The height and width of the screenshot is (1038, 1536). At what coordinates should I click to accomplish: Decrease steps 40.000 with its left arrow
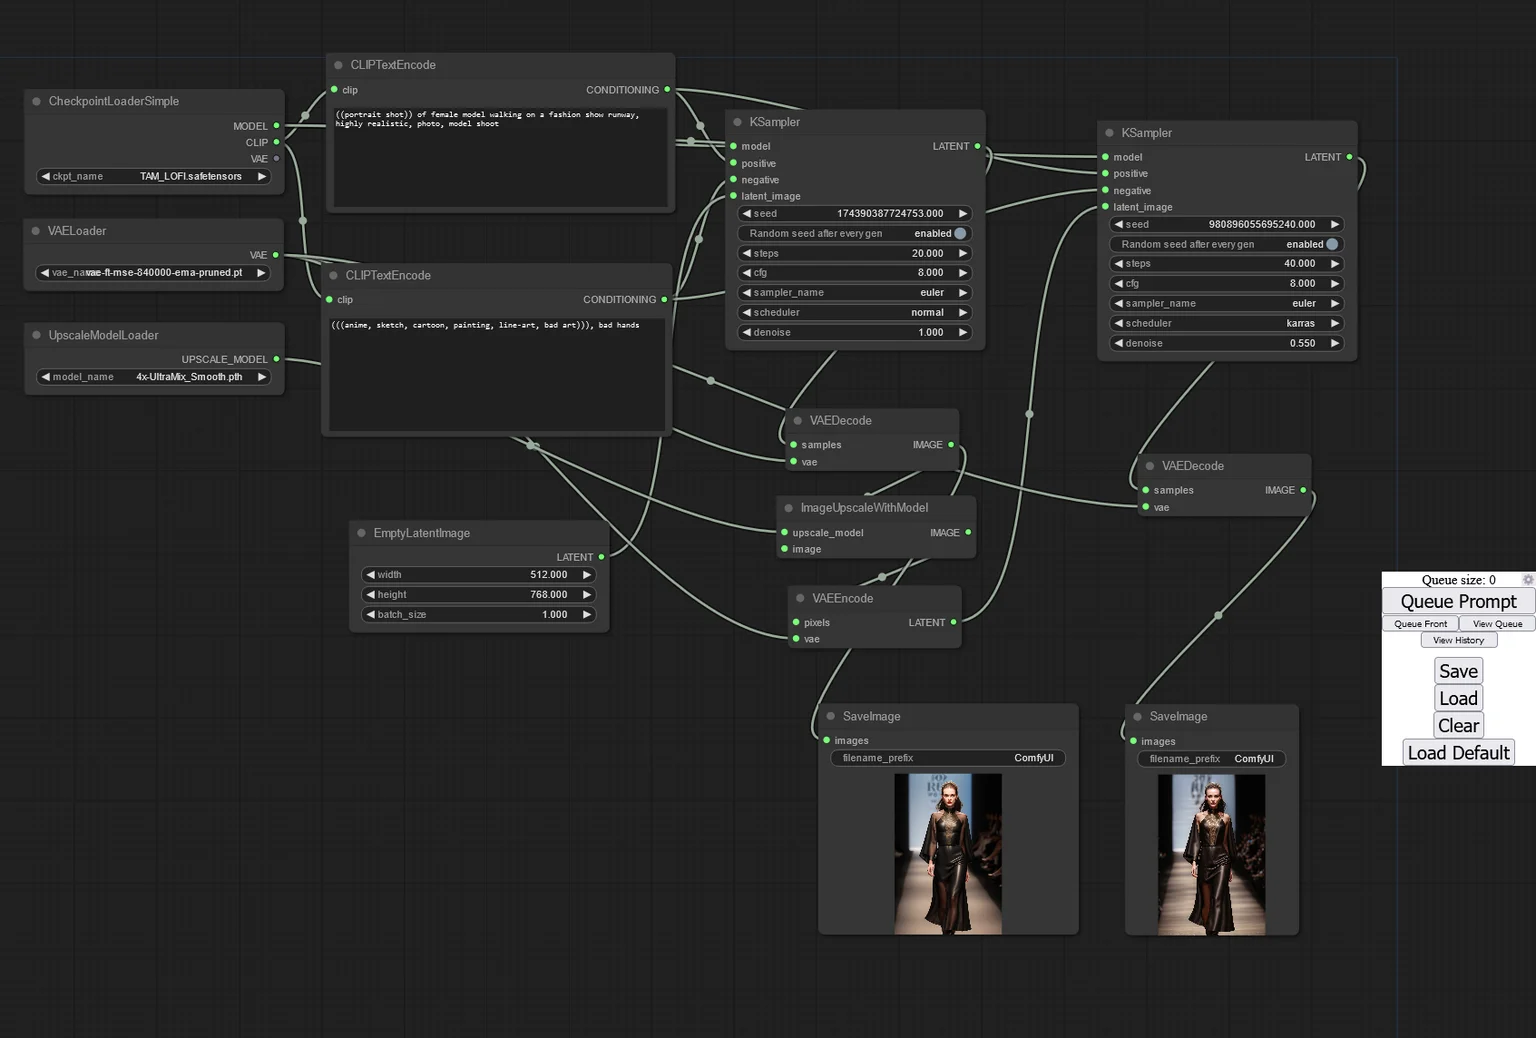[x=1119, y=264]
